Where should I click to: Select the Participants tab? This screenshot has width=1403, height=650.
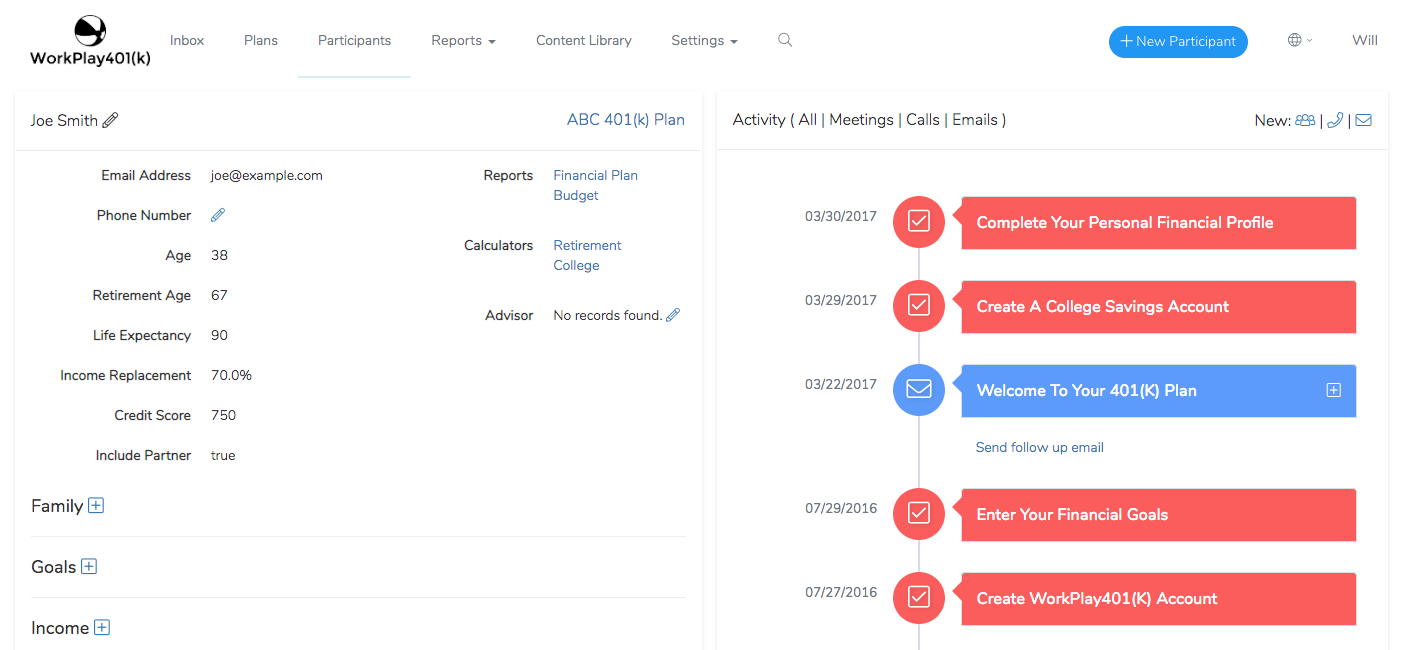354,40
